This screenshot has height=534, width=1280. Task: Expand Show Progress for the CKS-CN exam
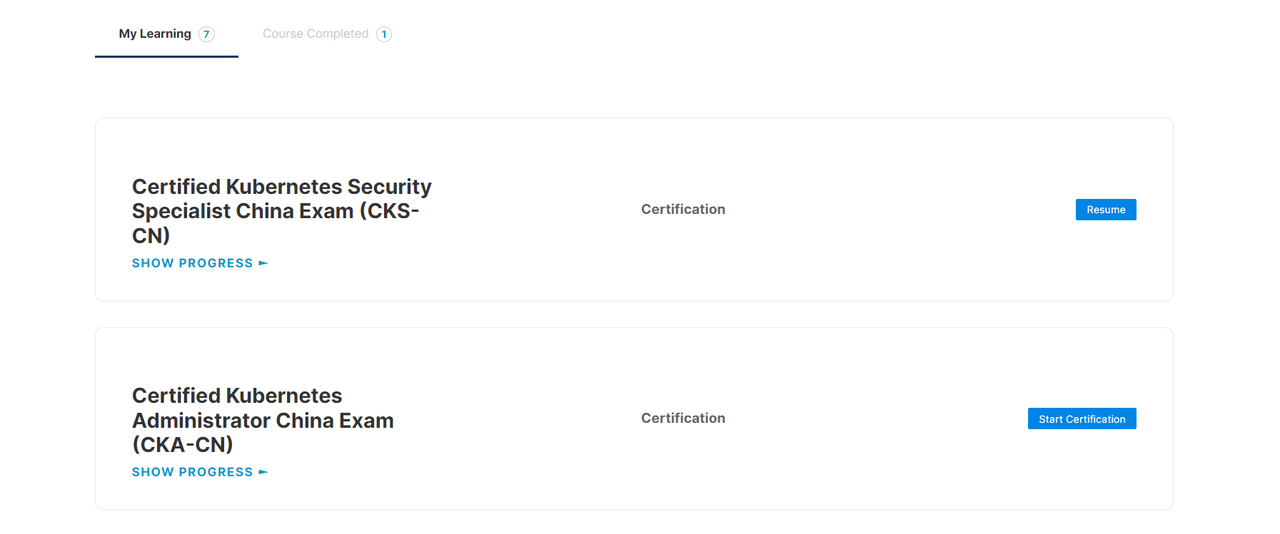[193, 263]
